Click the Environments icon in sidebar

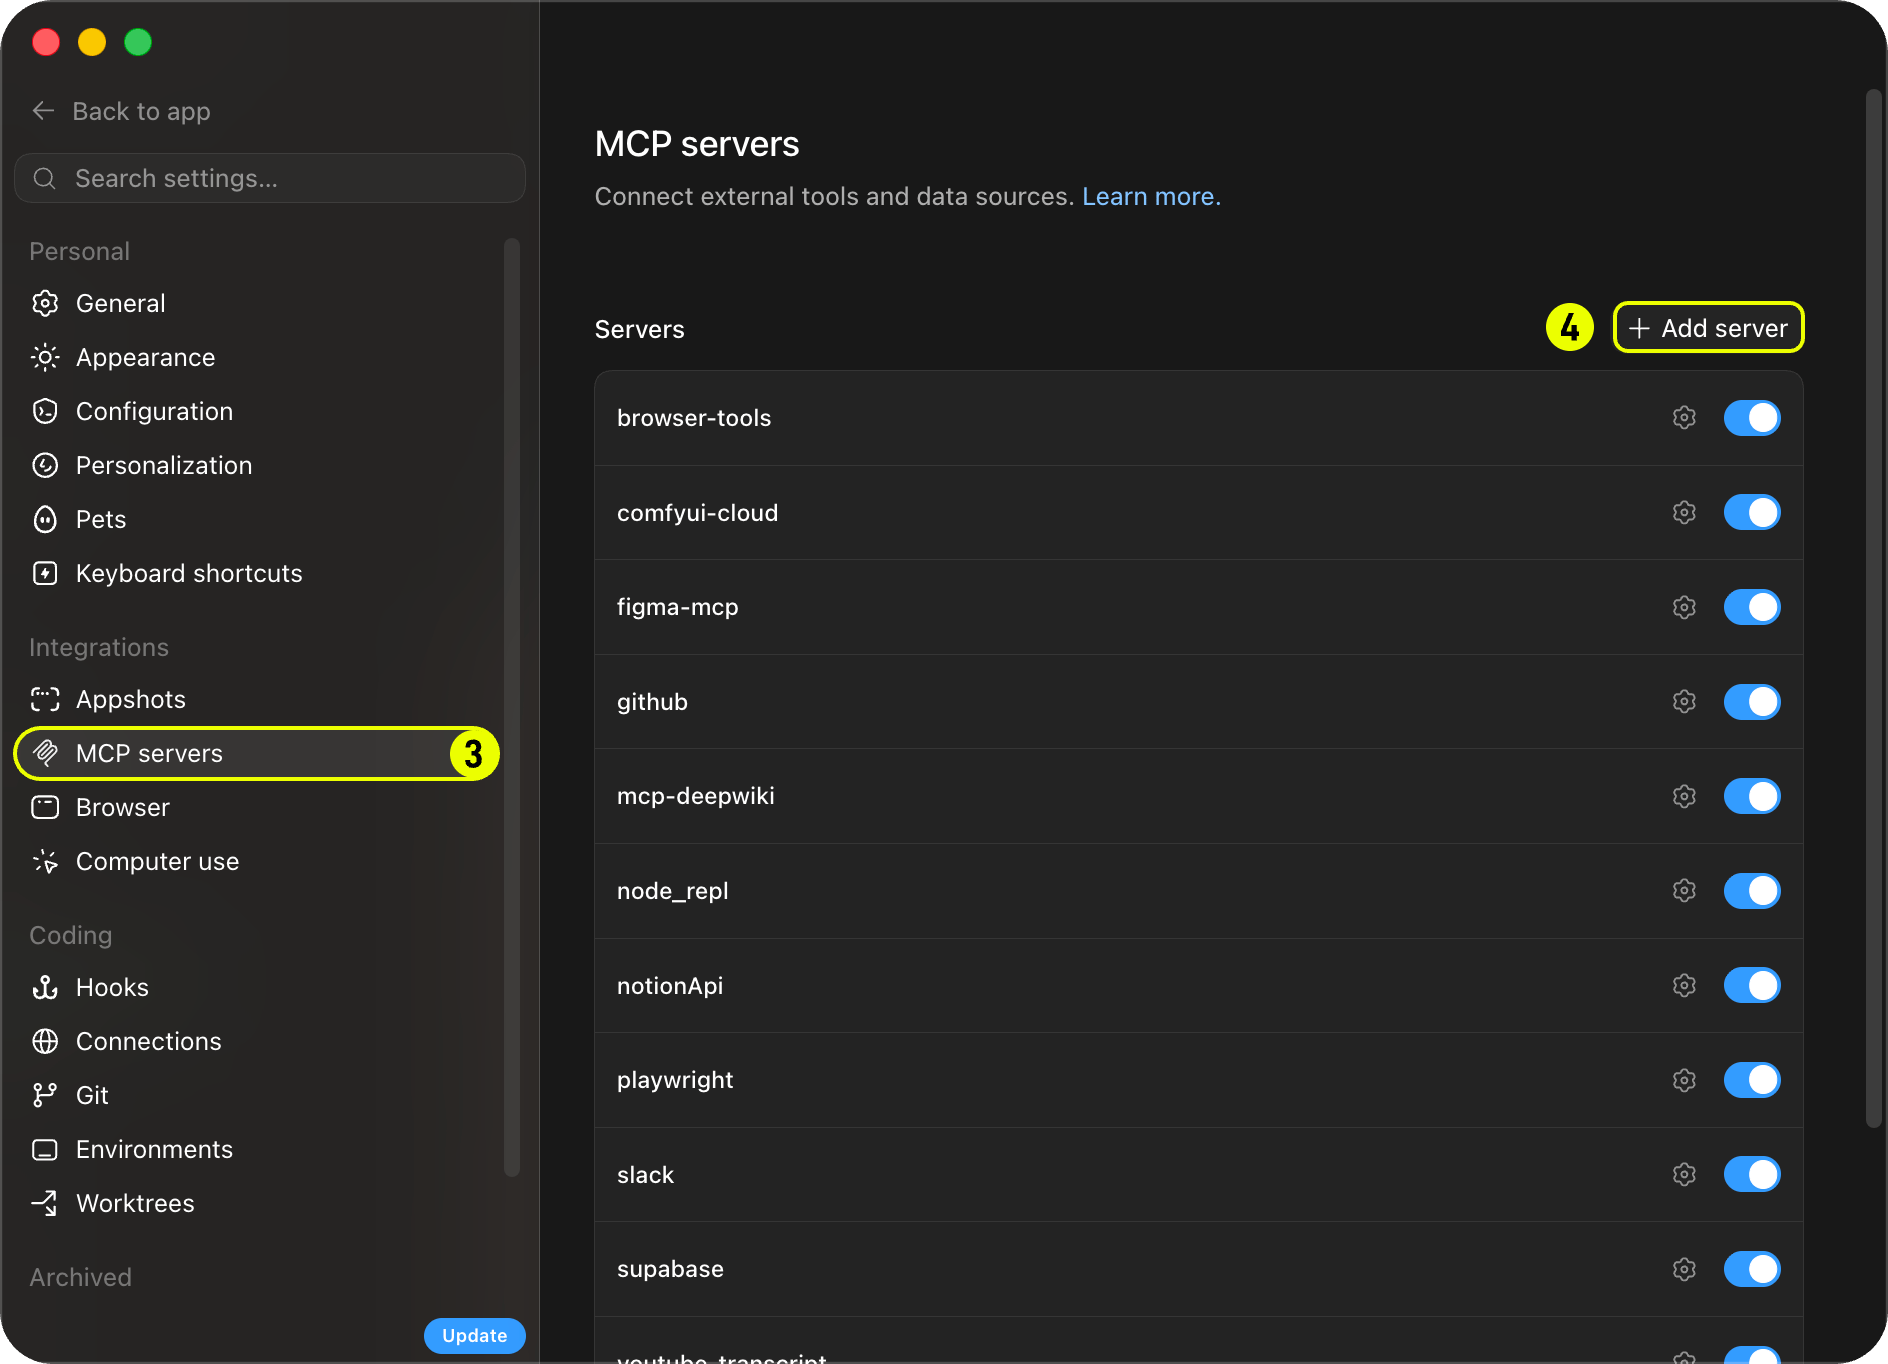45,1149
